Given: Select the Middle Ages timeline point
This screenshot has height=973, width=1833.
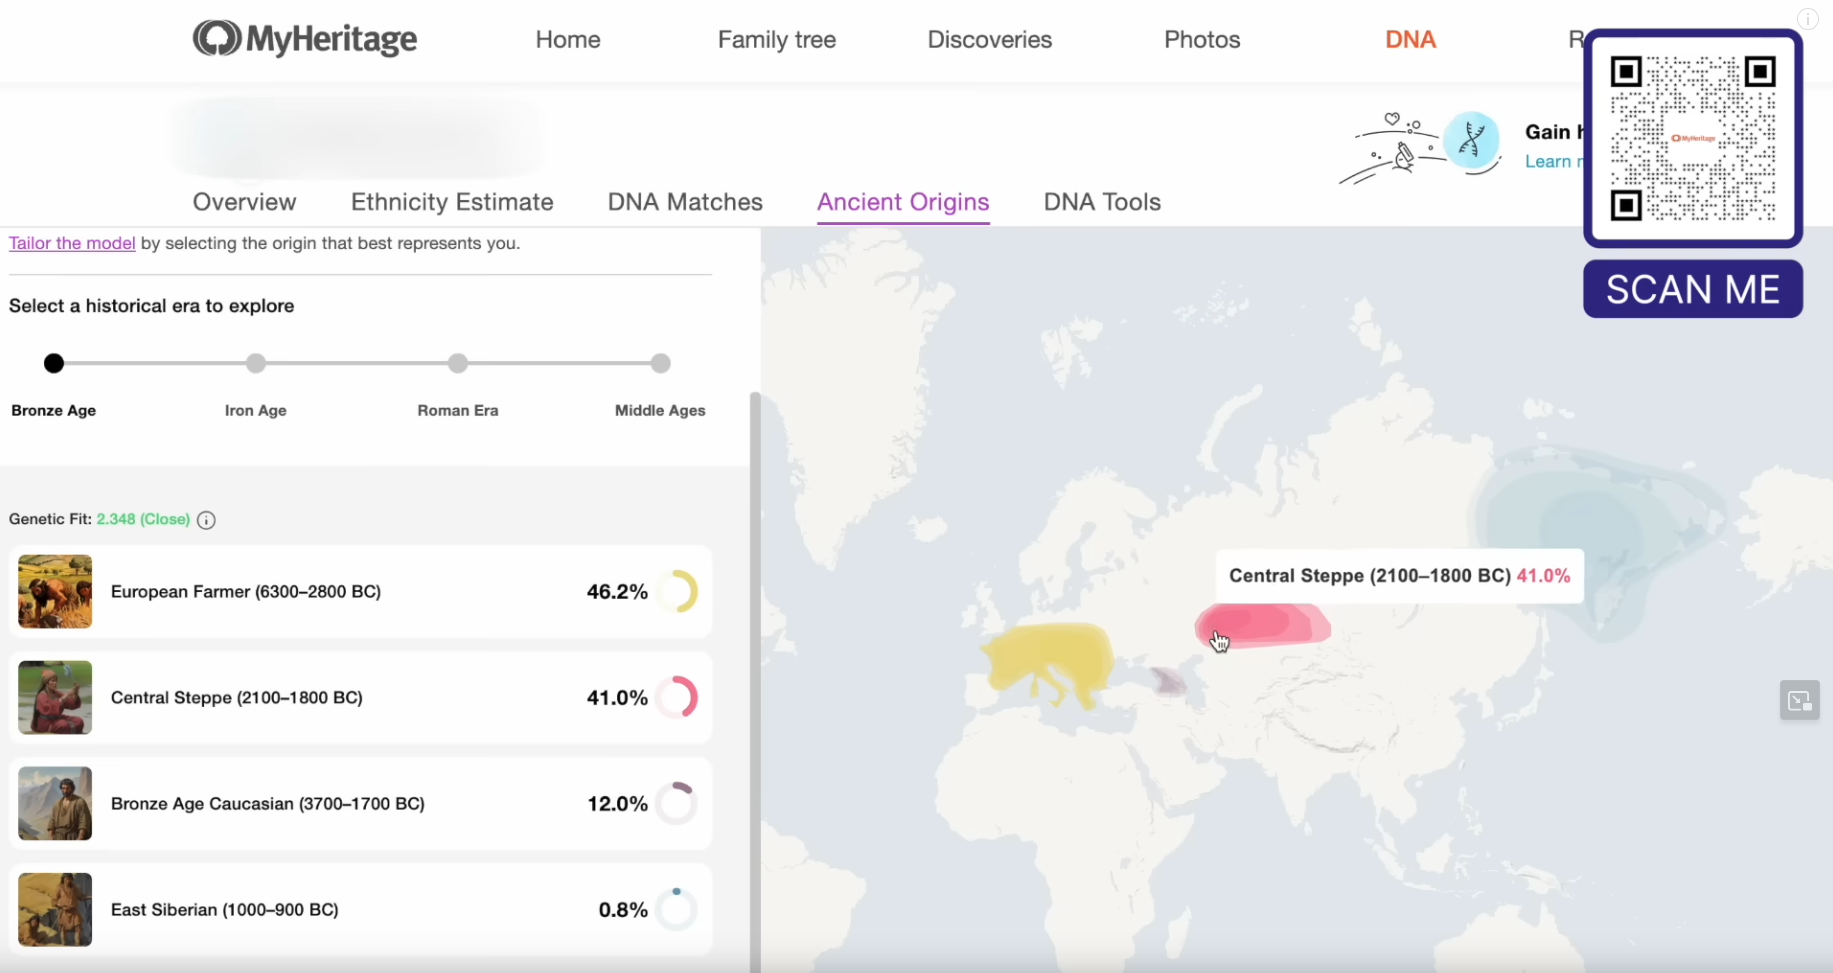Looking at the screenshot, I should coord(660,364).
